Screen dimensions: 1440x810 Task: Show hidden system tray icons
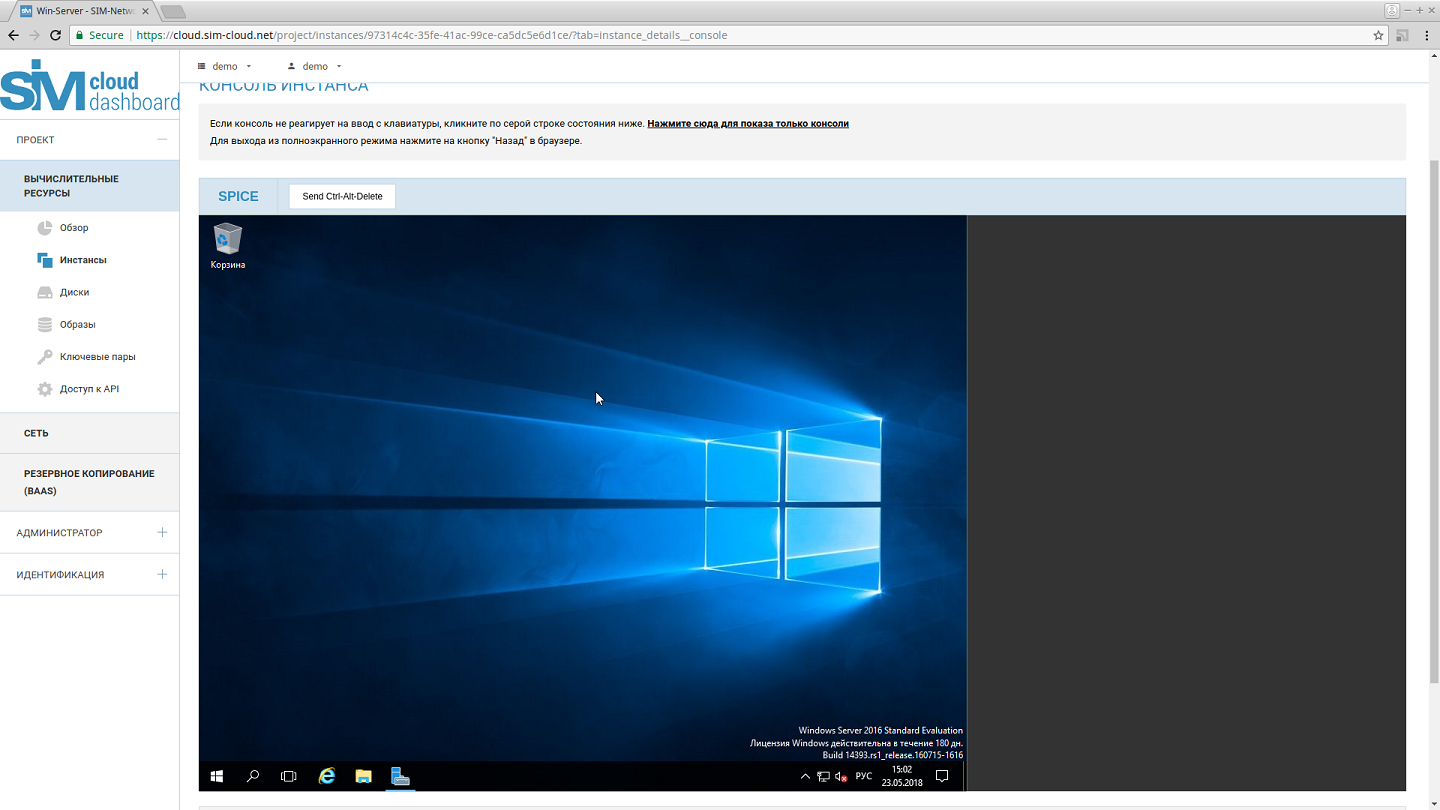(805, 777)
